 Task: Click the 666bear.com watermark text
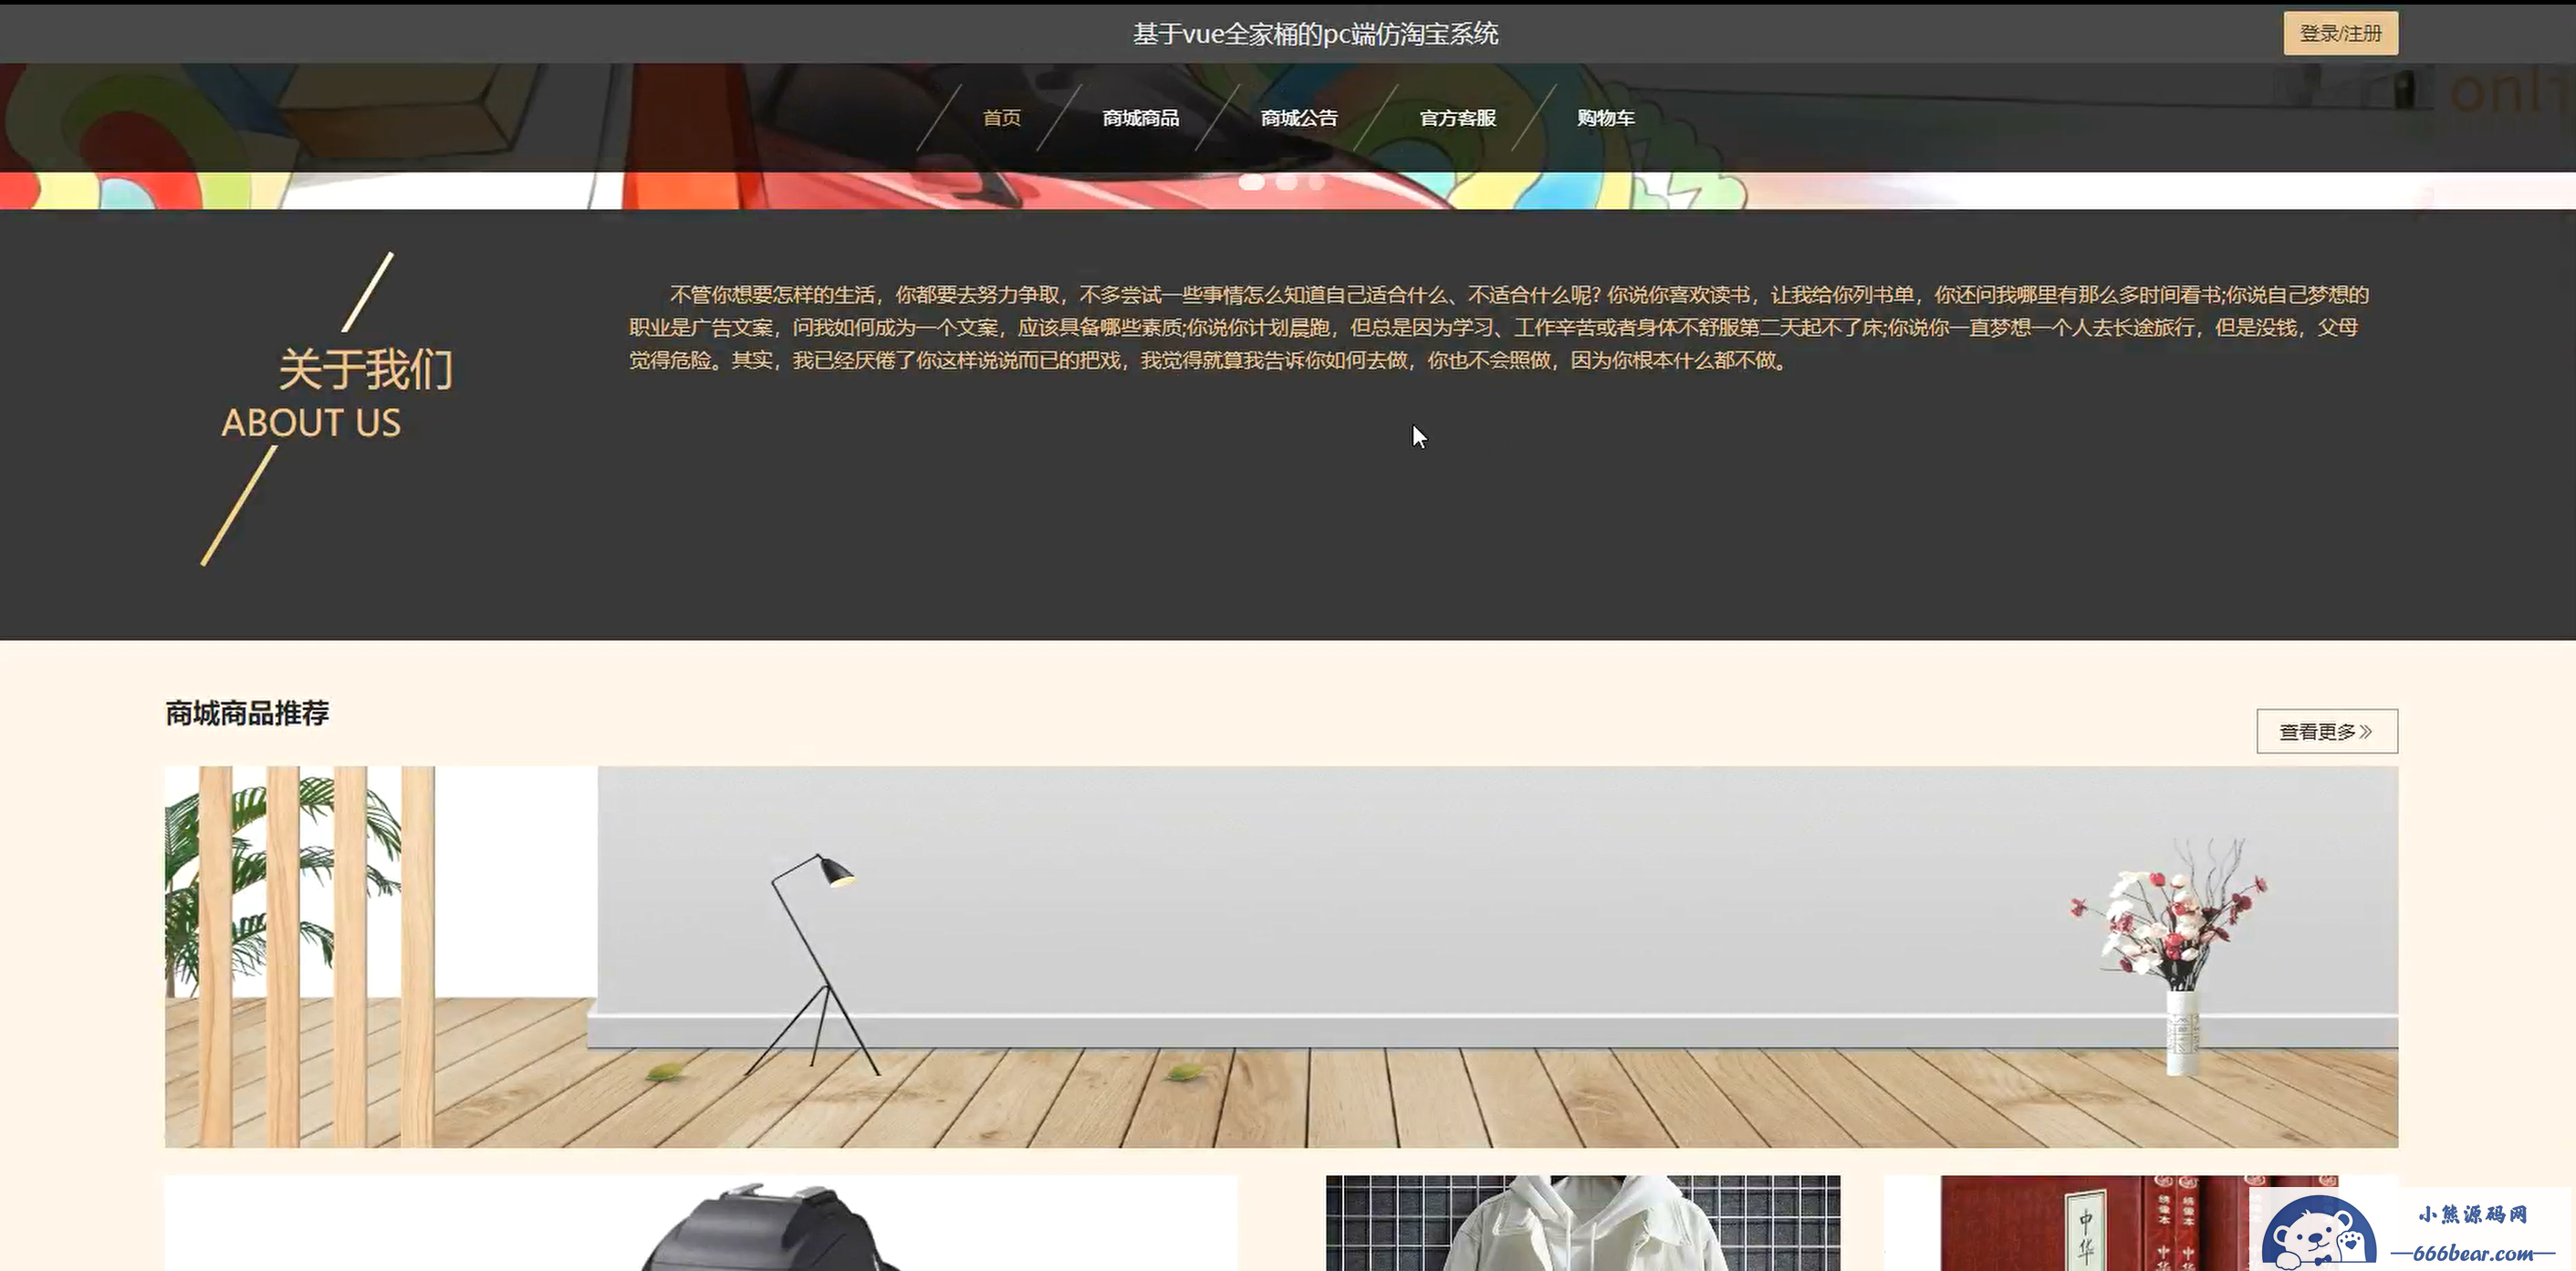(2472, 1252)
